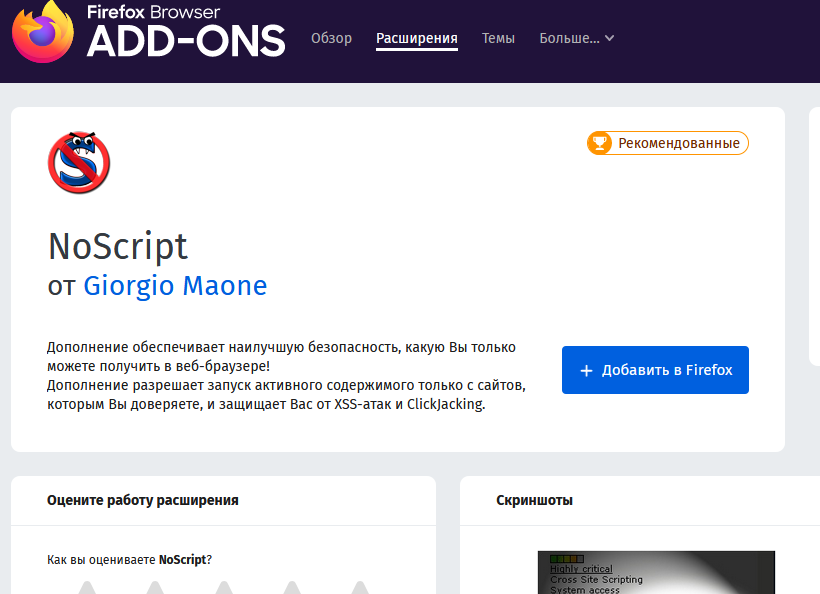
Task: Open the NoScript screenshot thumbnail
Action: point(656,572)
